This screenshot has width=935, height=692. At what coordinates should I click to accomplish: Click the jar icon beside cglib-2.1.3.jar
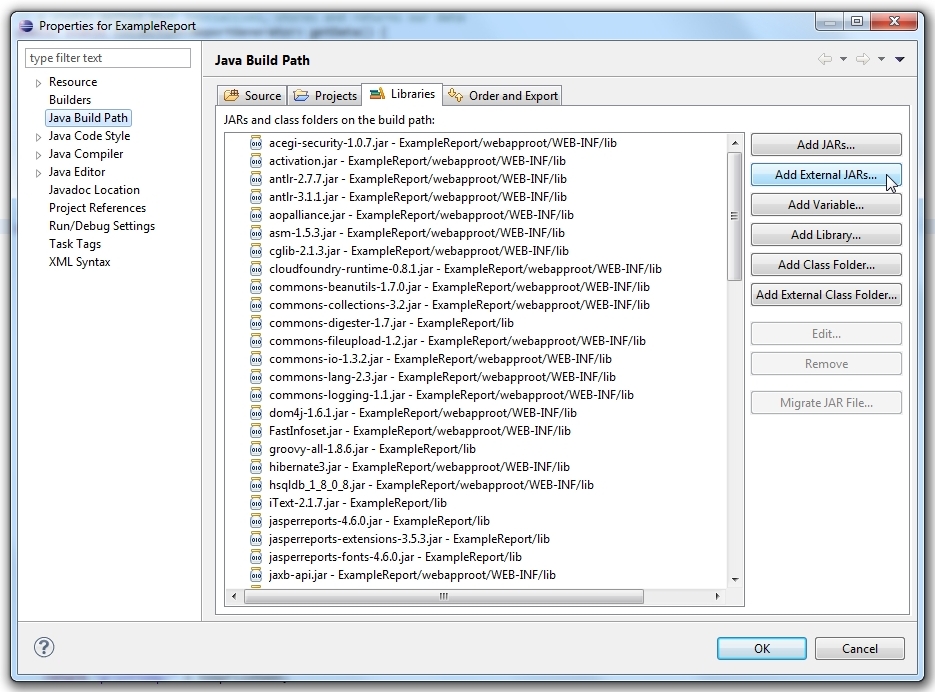tap(256, 251)
